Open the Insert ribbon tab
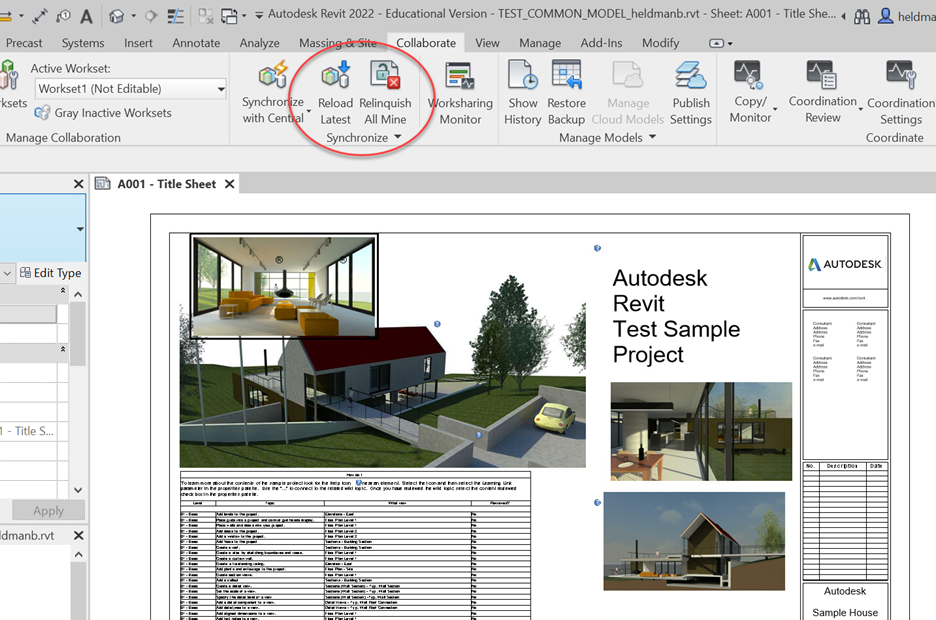 (x=138, y=43)
